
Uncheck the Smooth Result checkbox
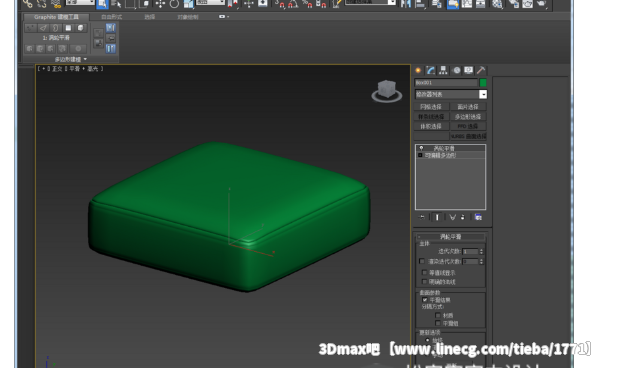pos(425,300)
